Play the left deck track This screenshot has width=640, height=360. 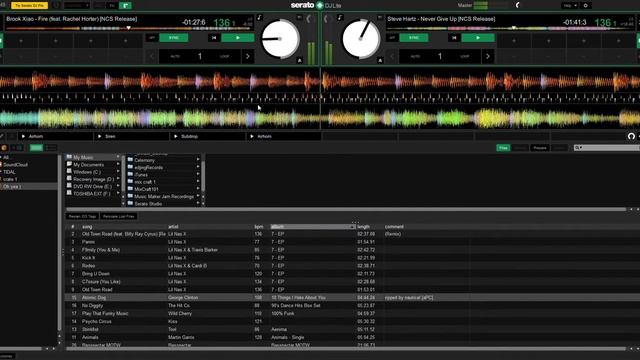[x=238, y=38]
